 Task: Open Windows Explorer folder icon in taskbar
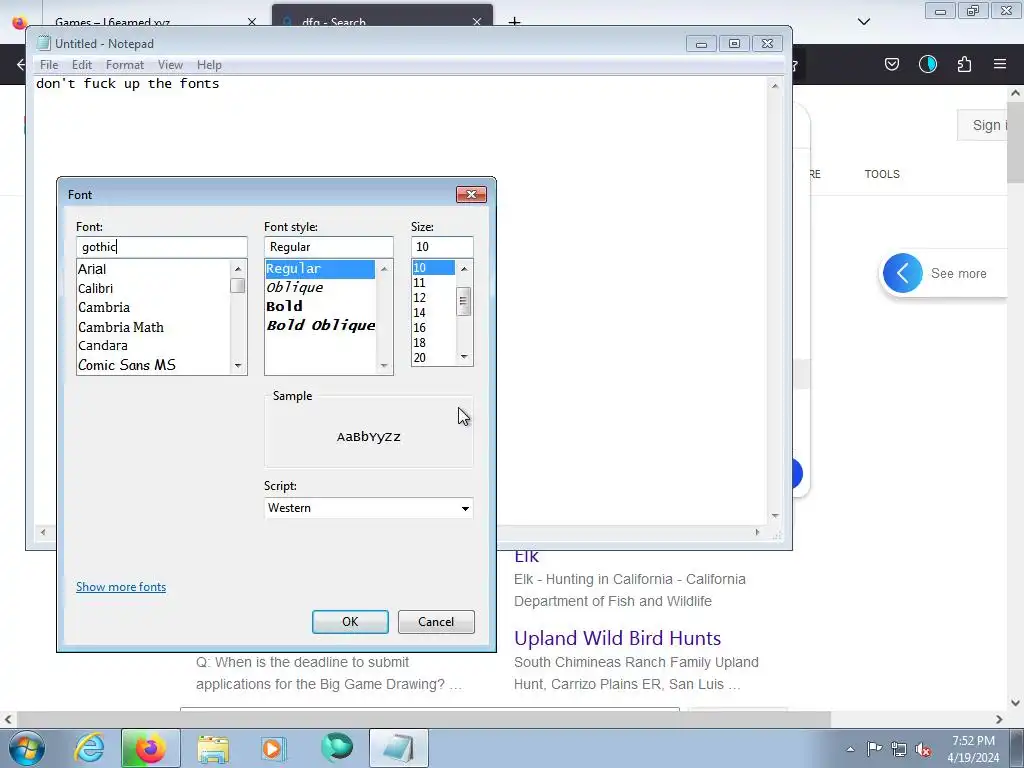click(213, 748)
